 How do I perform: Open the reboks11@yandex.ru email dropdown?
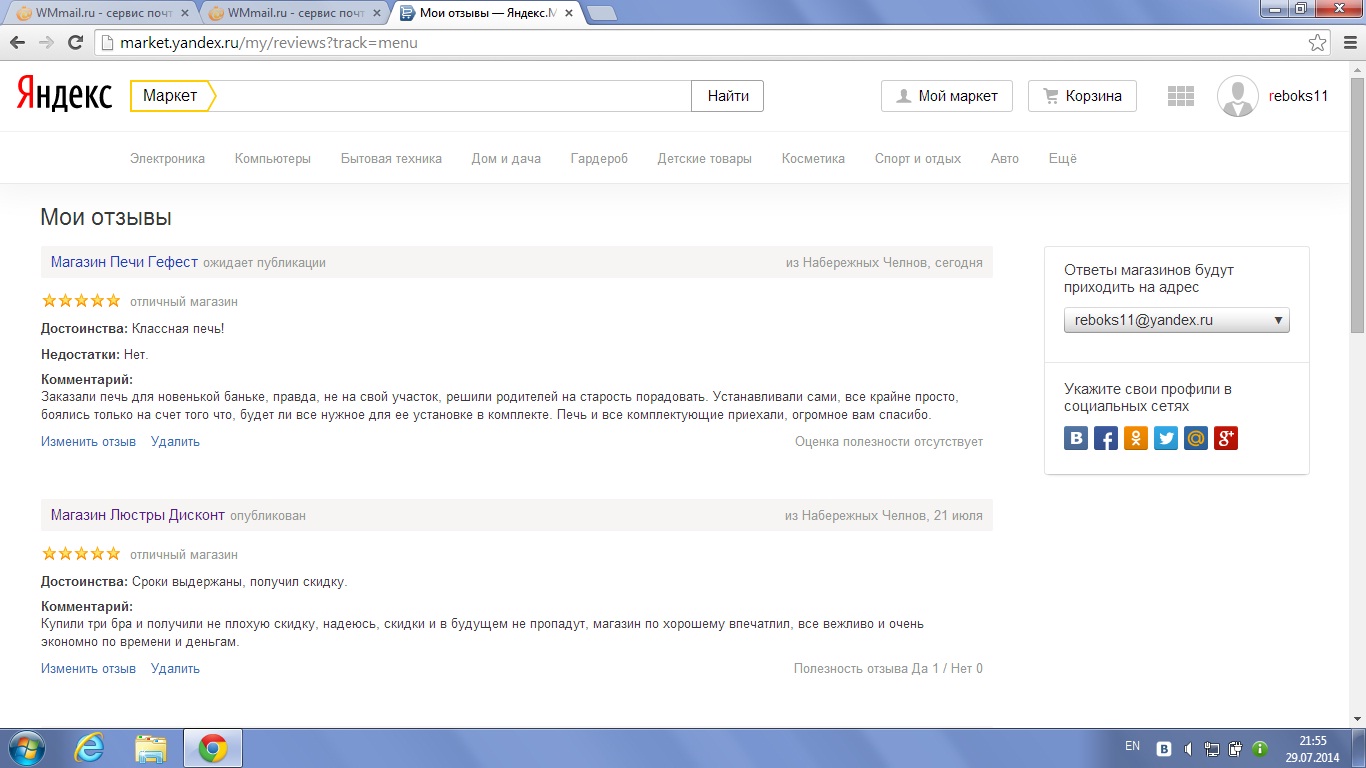(x=1177, y=320)
